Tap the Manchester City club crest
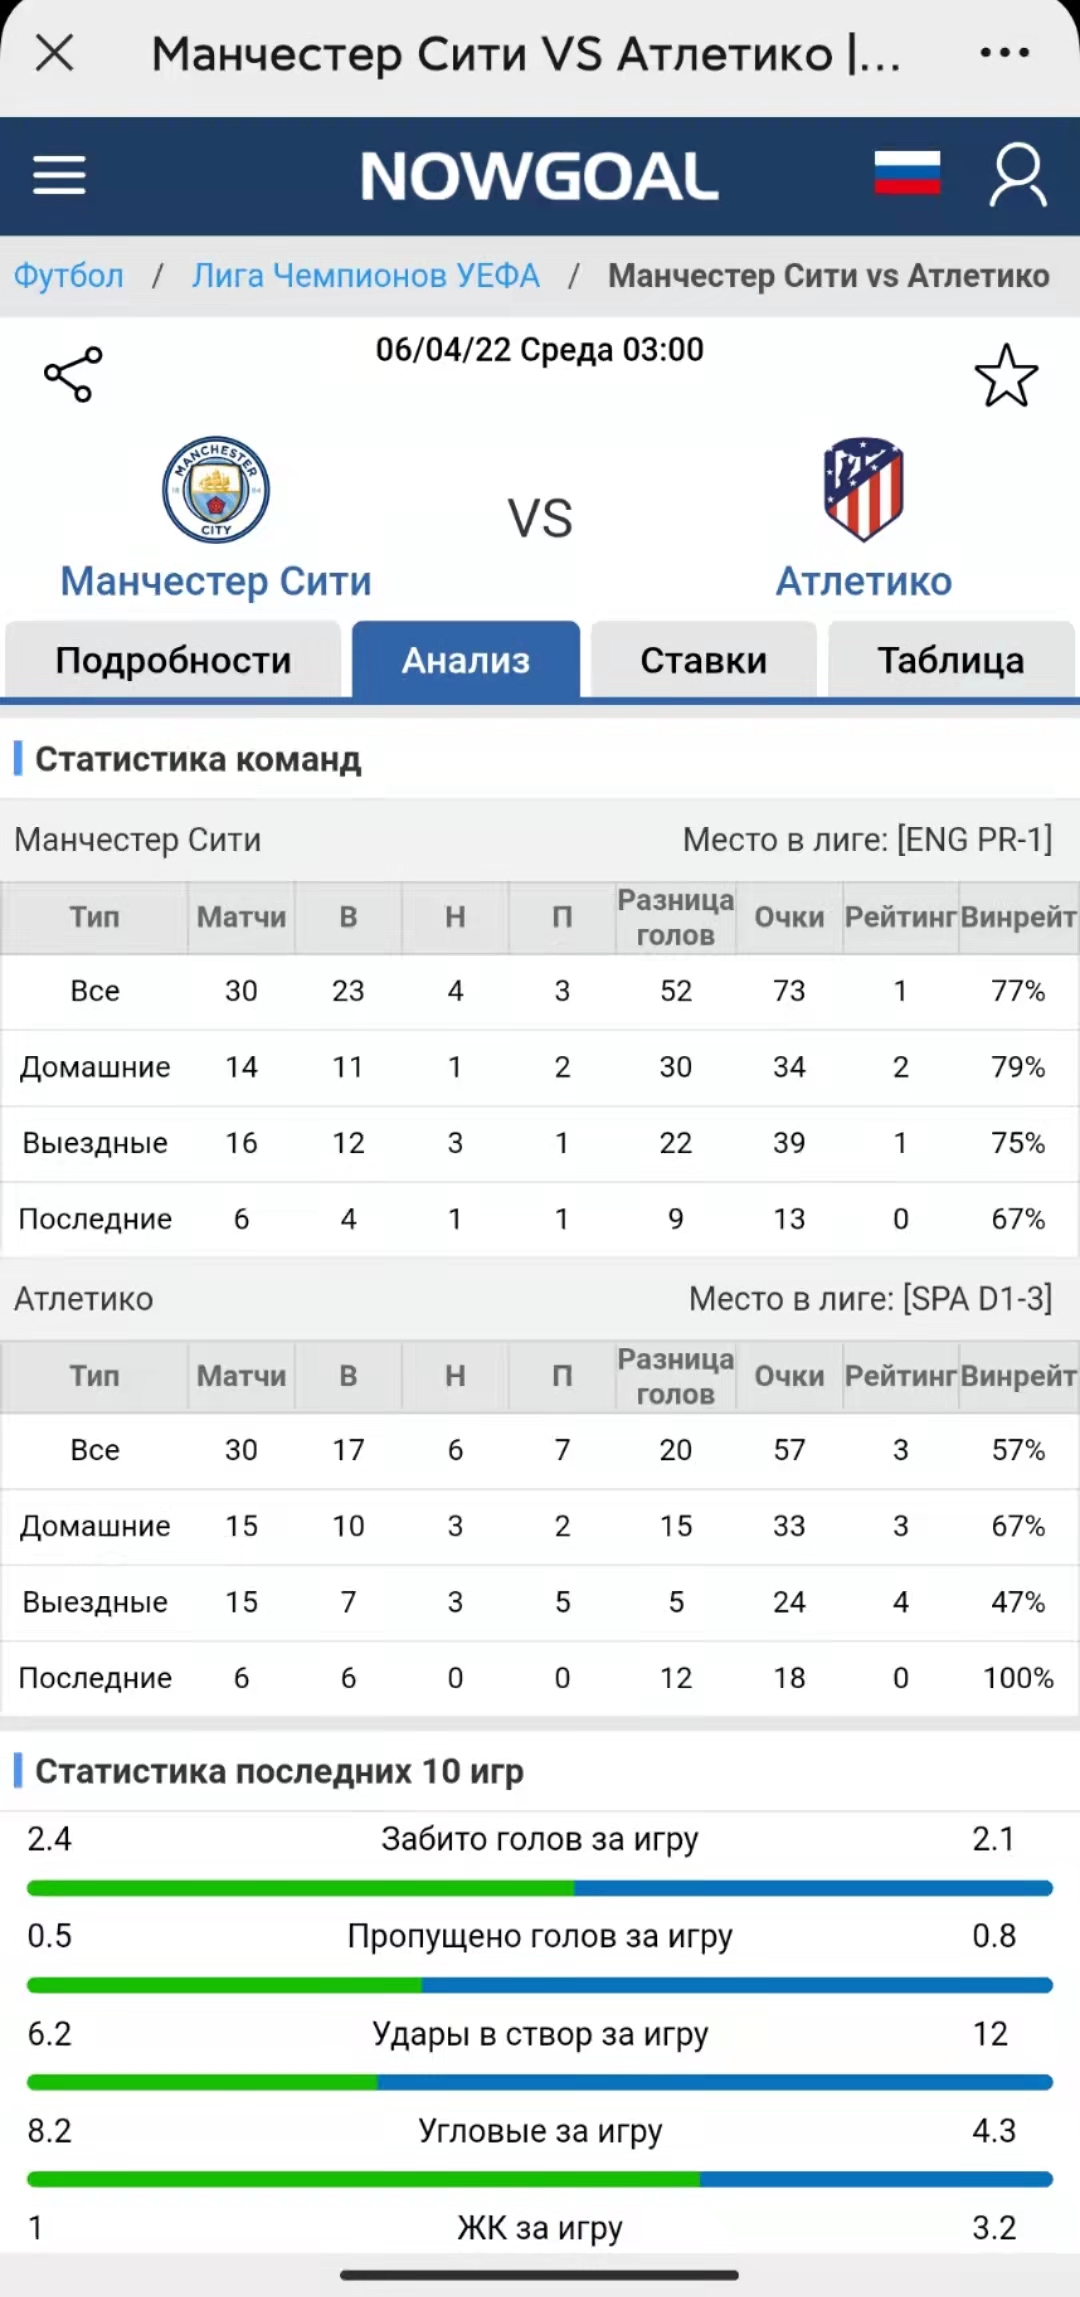1080x2297 pixels. (216, 490)
